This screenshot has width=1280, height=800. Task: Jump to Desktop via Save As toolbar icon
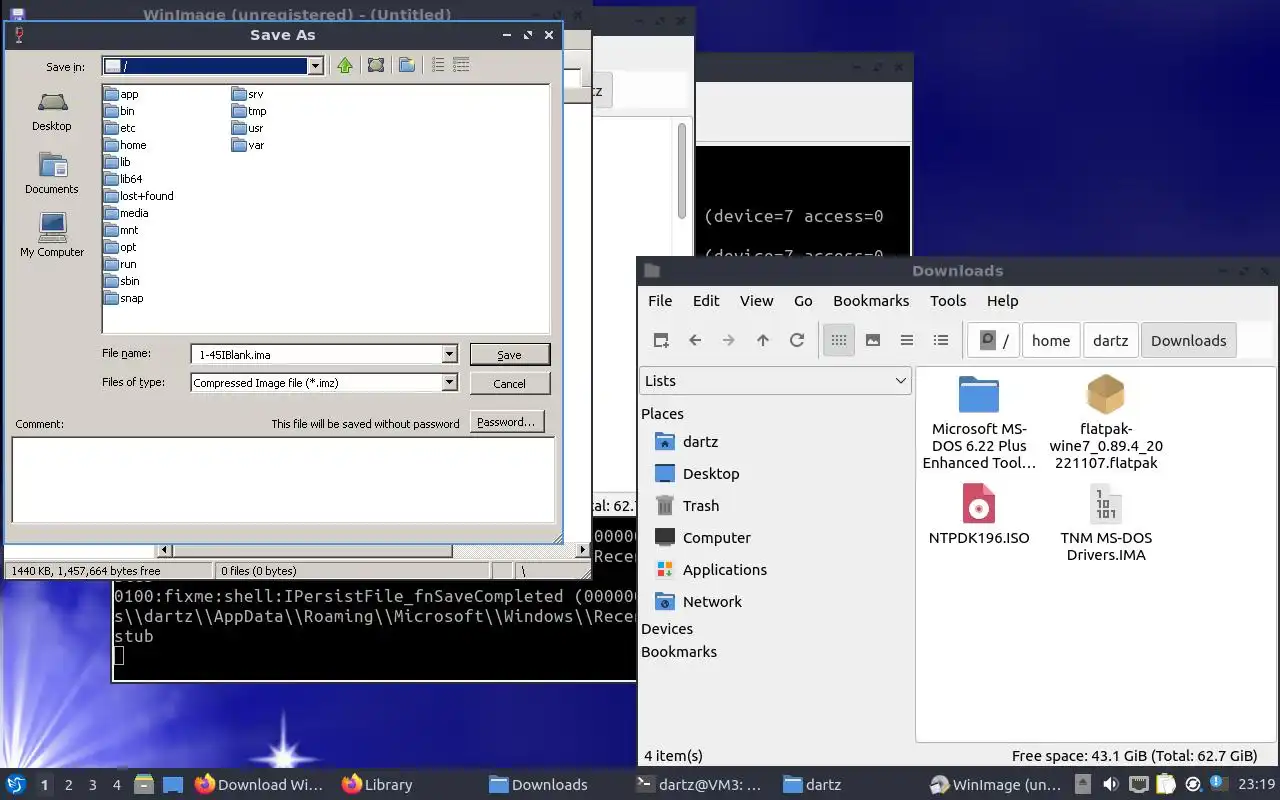[376, 65]
